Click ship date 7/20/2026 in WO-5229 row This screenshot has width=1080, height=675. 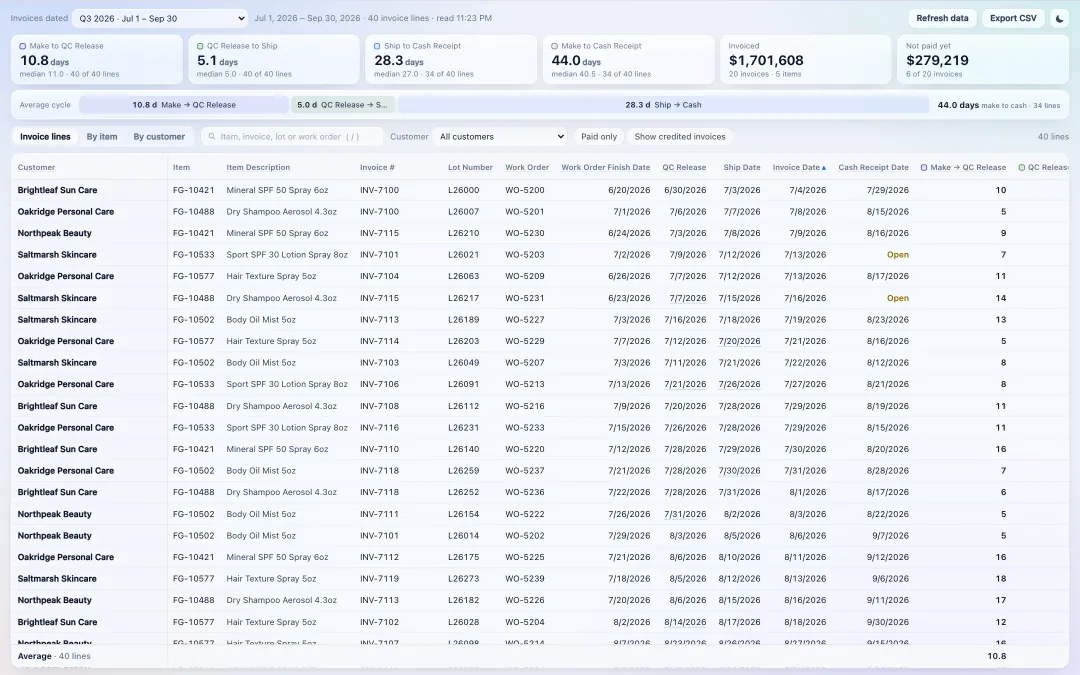point(739,341)
